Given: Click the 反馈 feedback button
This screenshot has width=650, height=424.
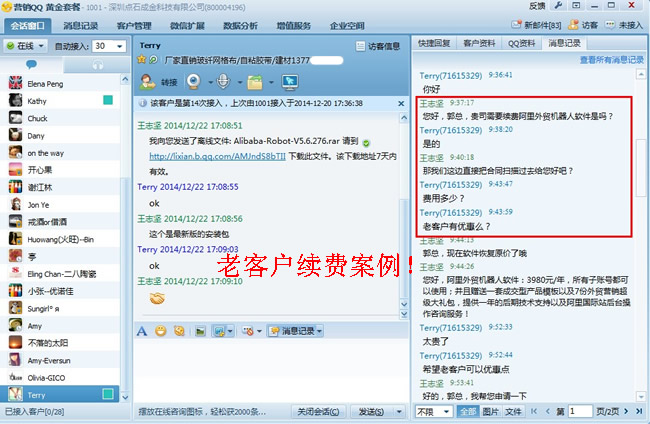Looking at the screenshot, I should pos(537,6).
